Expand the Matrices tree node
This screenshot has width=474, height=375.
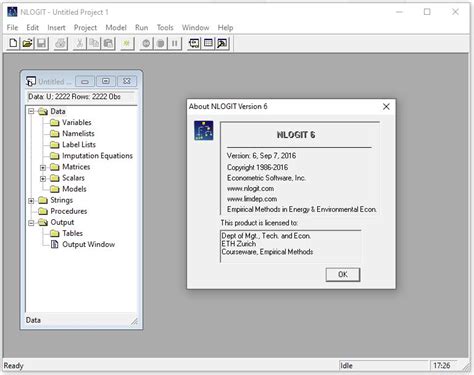[43, 167]
